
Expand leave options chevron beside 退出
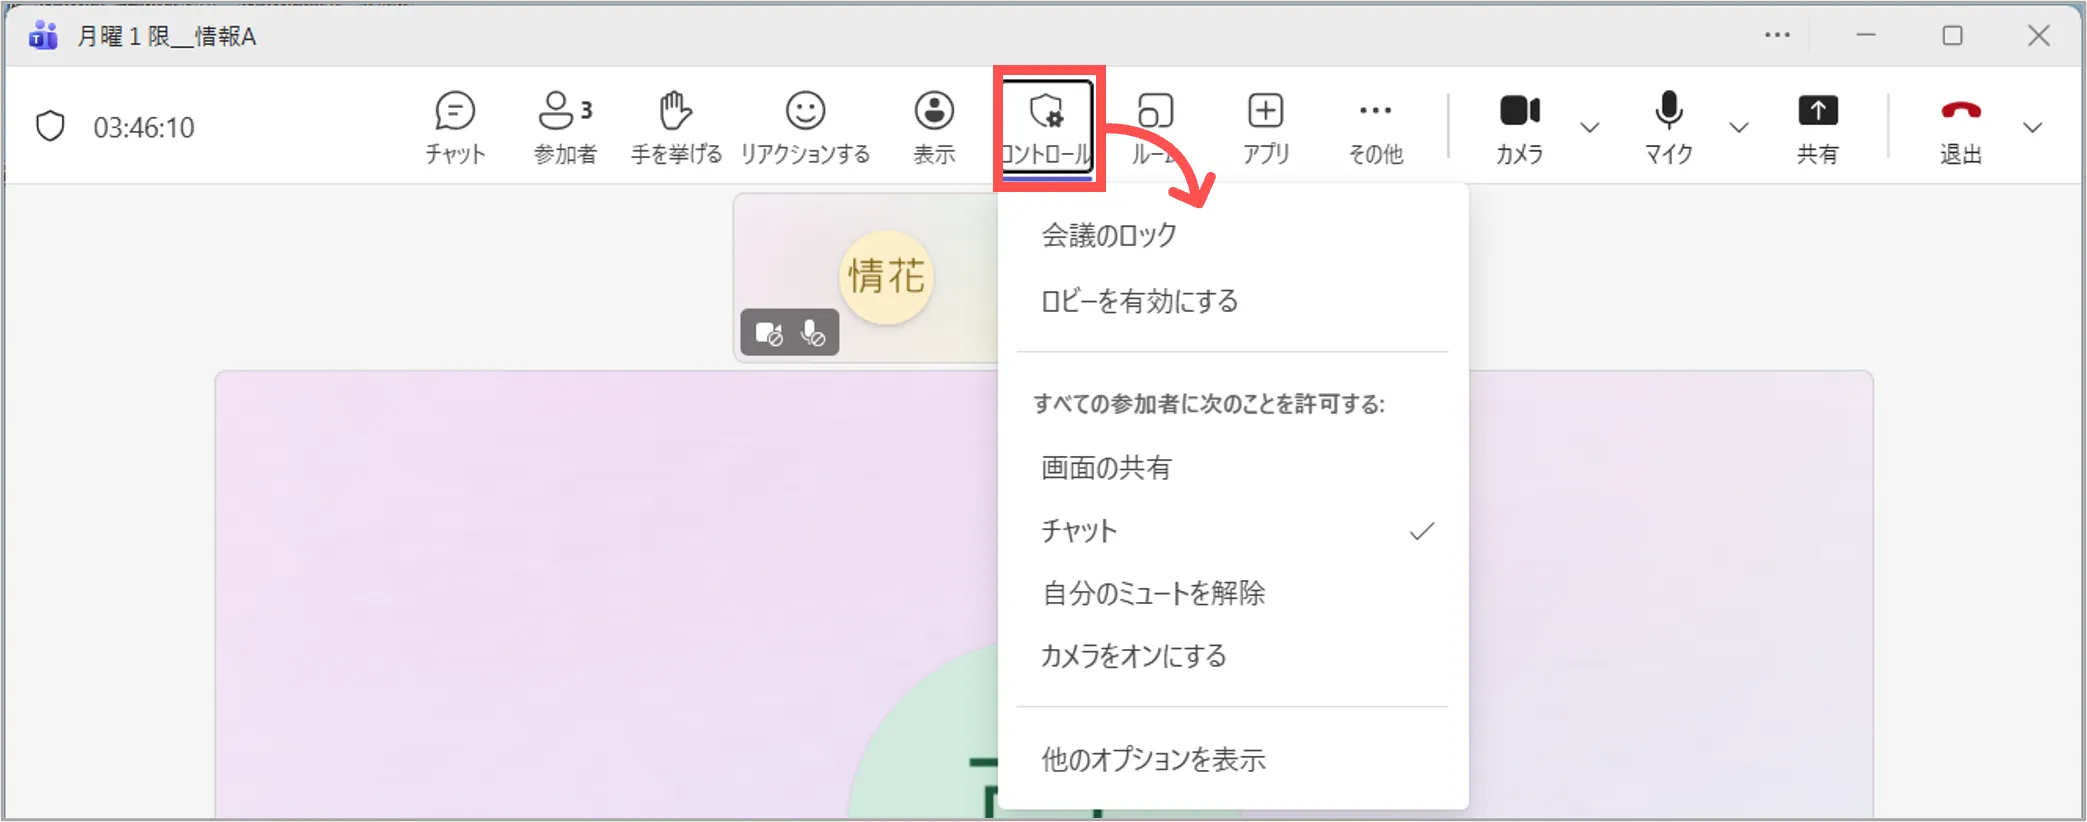click(2032, 128)
